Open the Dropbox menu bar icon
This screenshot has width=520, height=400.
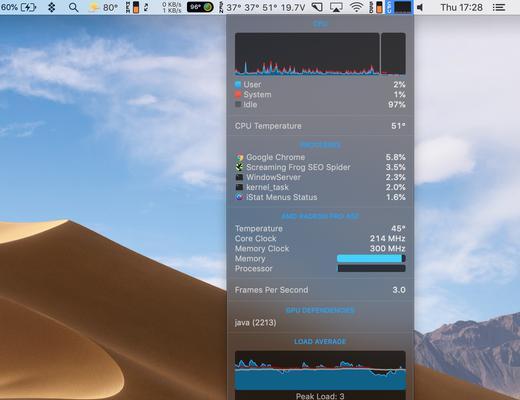52,7
